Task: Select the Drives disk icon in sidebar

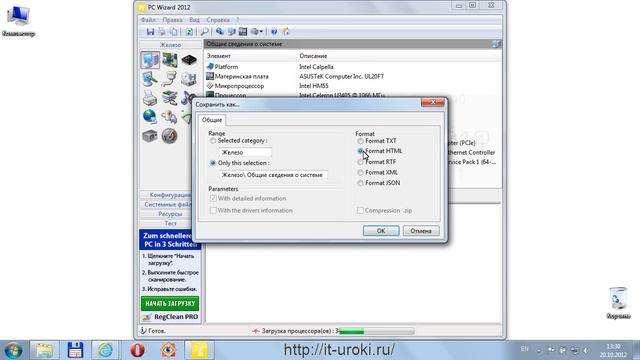Action: [x=188, y=79]
